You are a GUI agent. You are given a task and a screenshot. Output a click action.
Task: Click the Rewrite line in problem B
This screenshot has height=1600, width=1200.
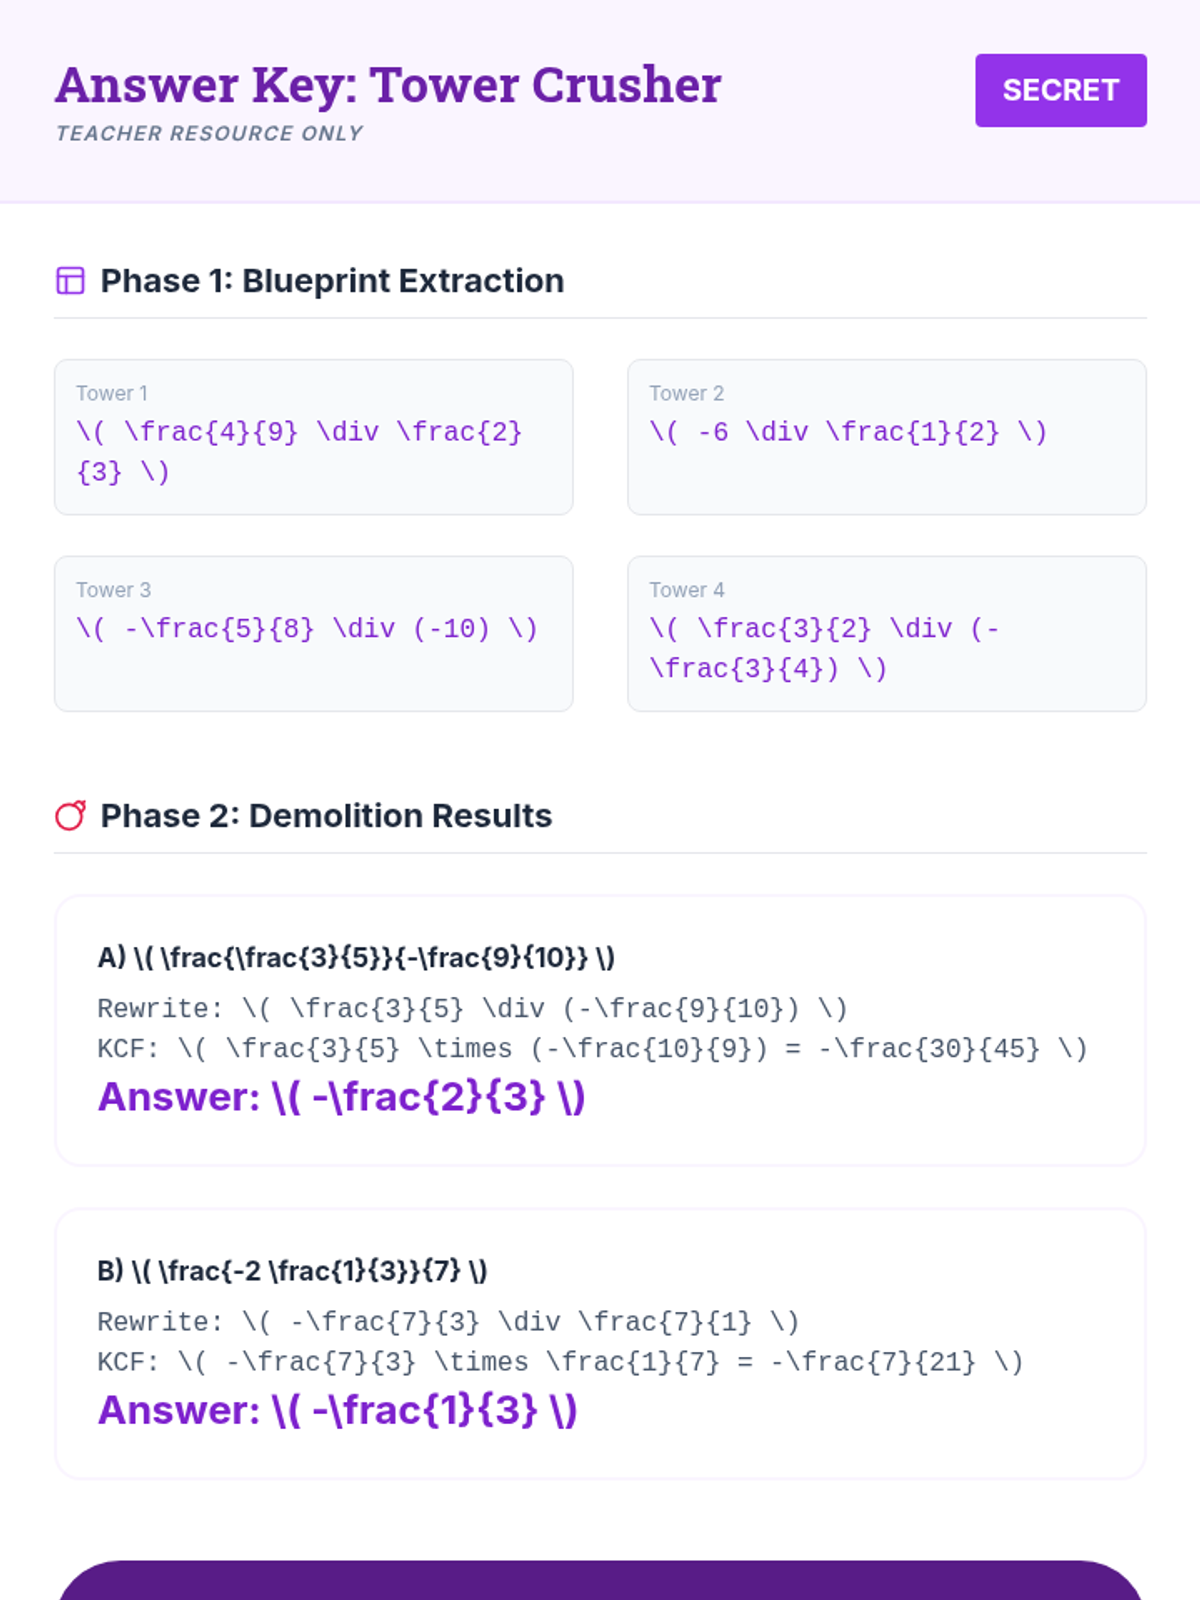448,1322
